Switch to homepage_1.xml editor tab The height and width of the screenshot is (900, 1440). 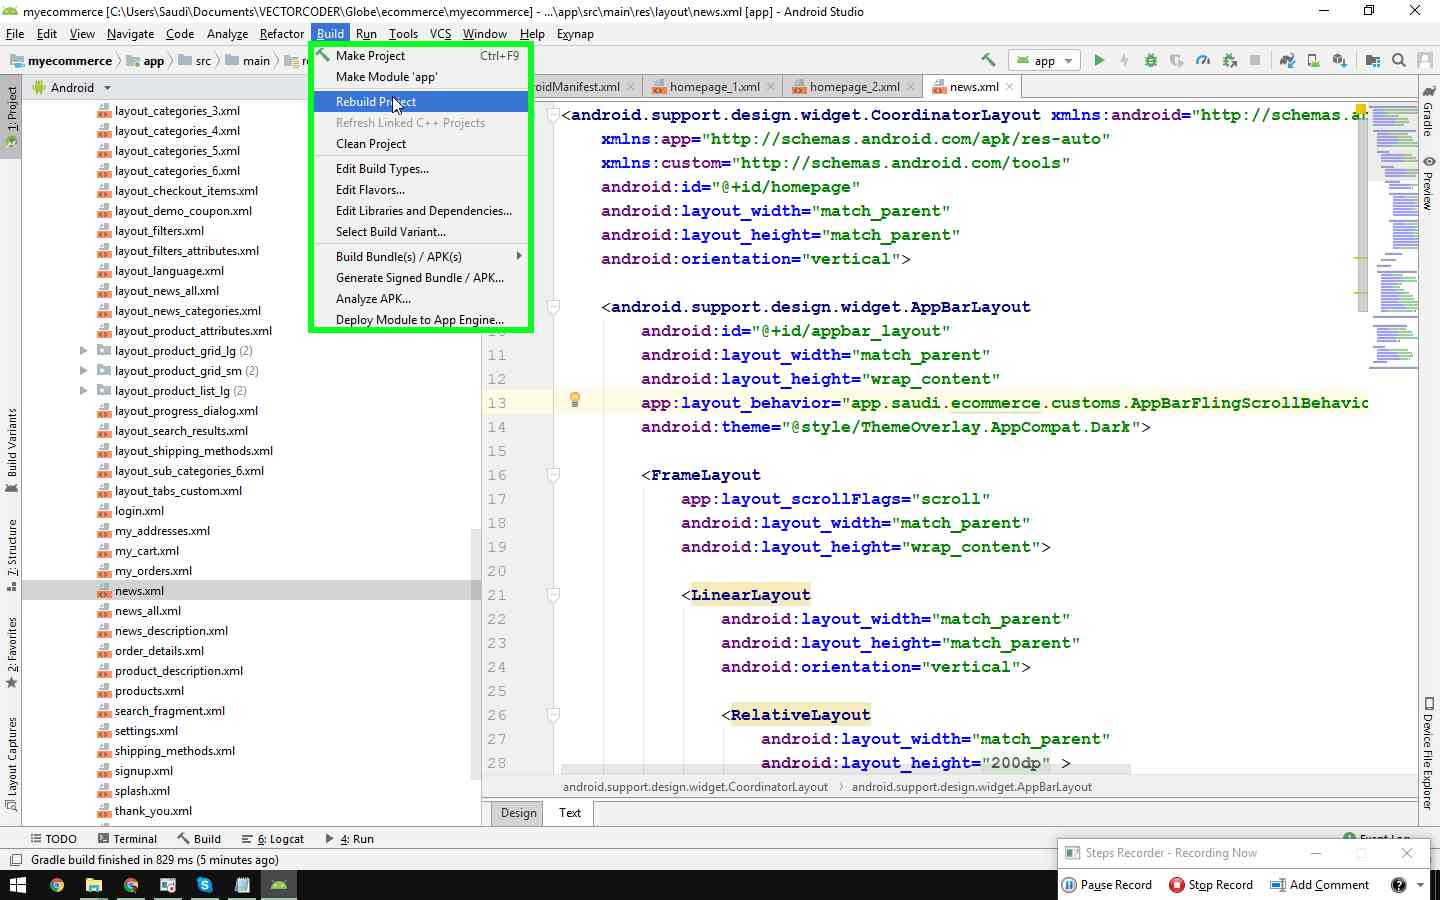point(714,87)
